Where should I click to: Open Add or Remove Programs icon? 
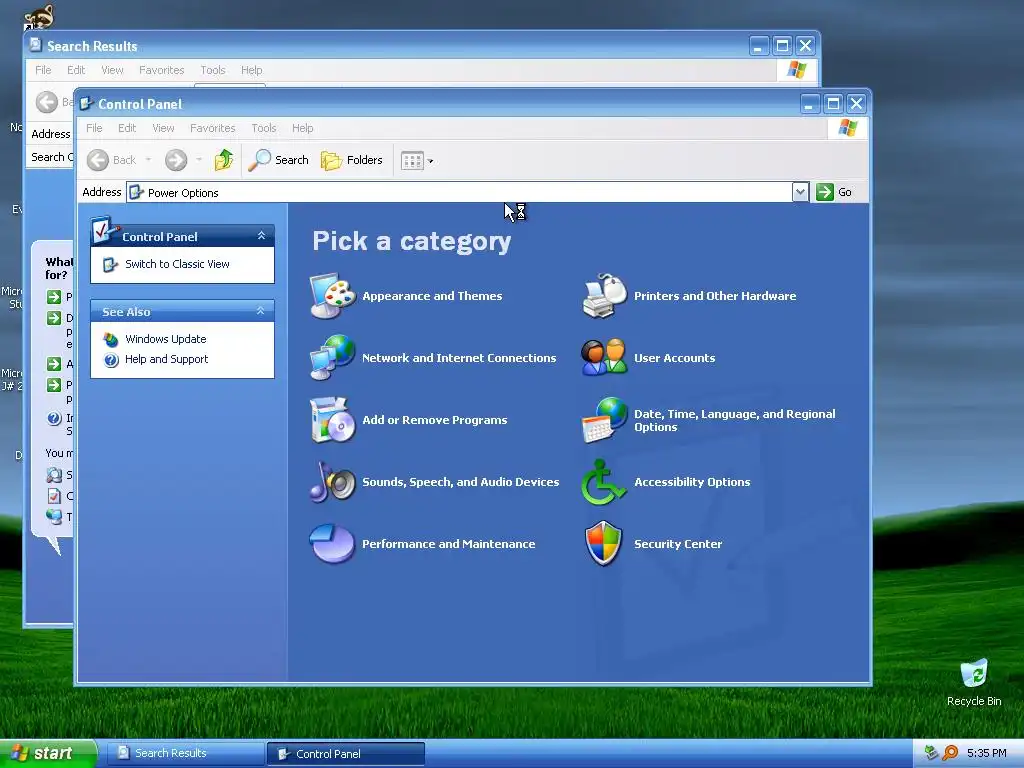(333, 419)
